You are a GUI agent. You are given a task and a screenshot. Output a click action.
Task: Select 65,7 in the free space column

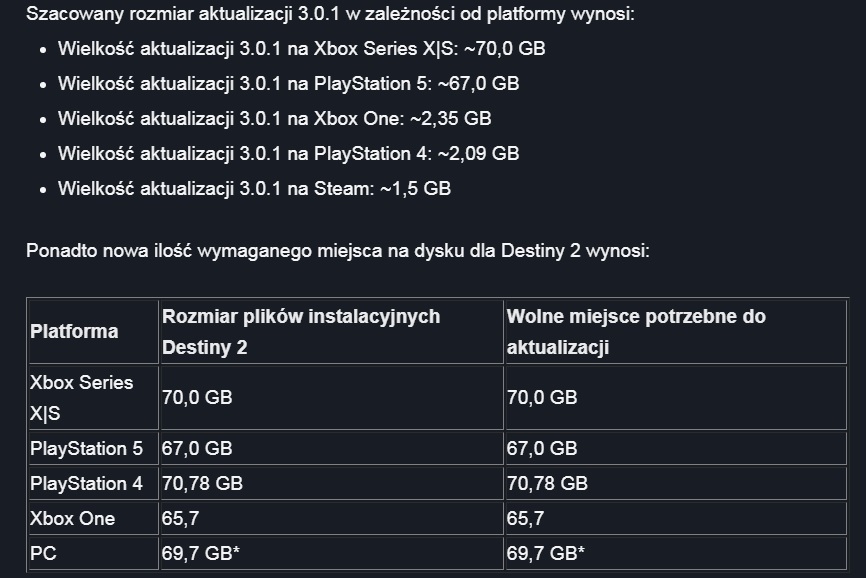point(525,518)
